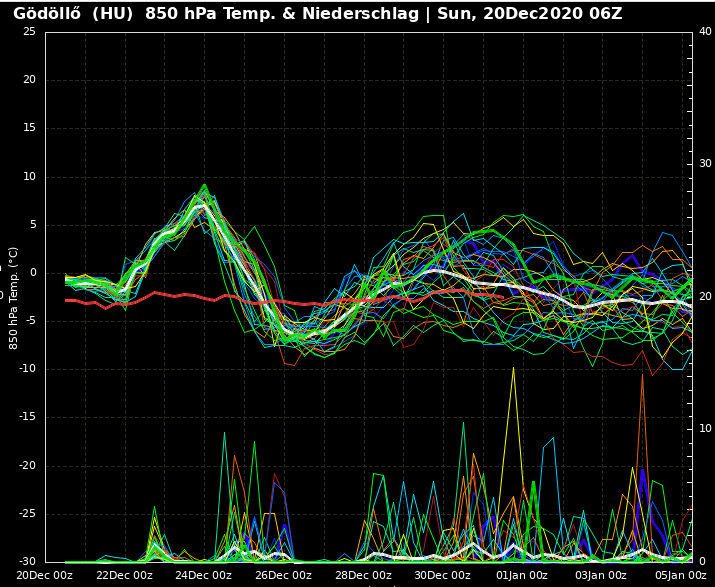
Task: Click the ensemble temperature peak near 24Dec
Action: [x=204, y=188]
